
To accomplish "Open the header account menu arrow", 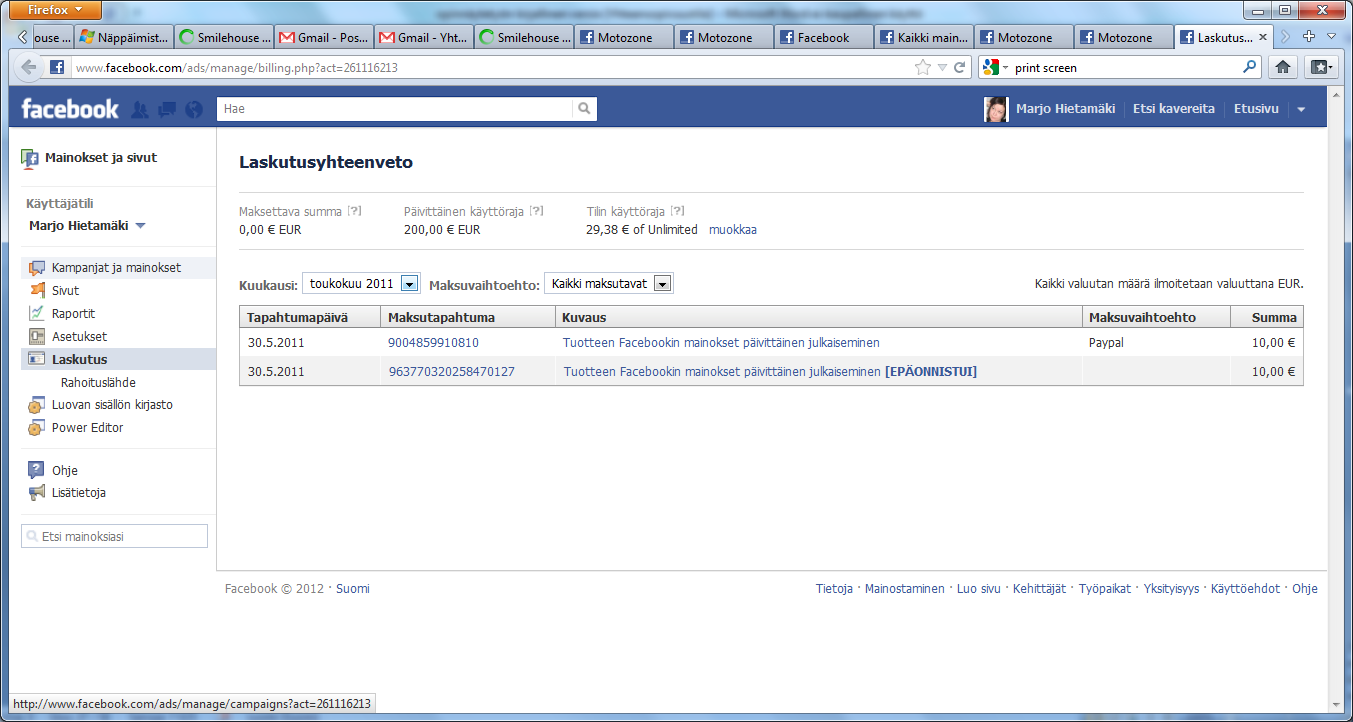I will [1301, 109].
